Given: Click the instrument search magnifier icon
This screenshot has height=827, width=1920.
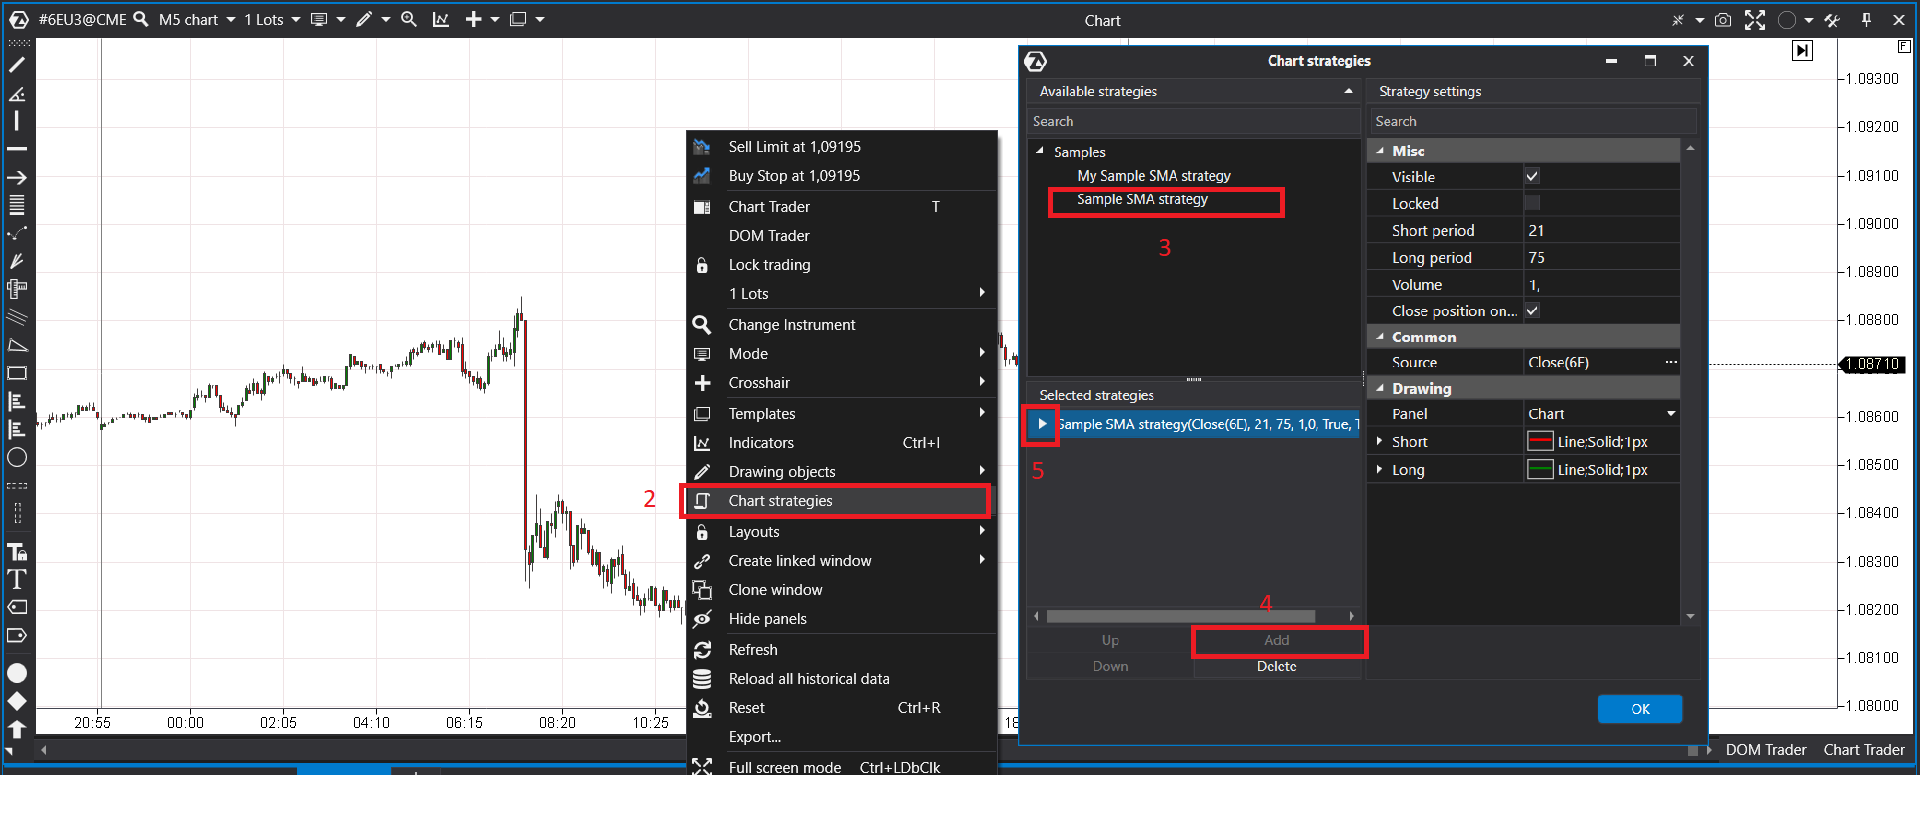Looking at the screenshot, I should tap(141, 19).
